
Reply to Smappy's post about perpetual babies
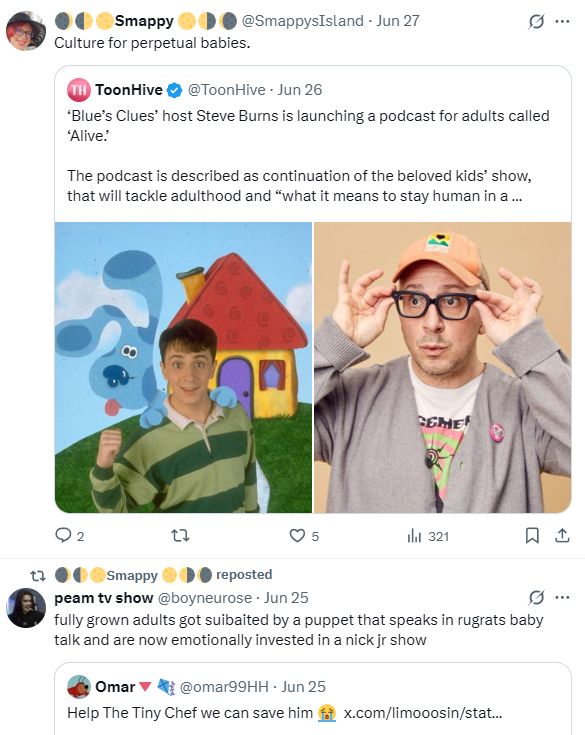coord(69,535)
